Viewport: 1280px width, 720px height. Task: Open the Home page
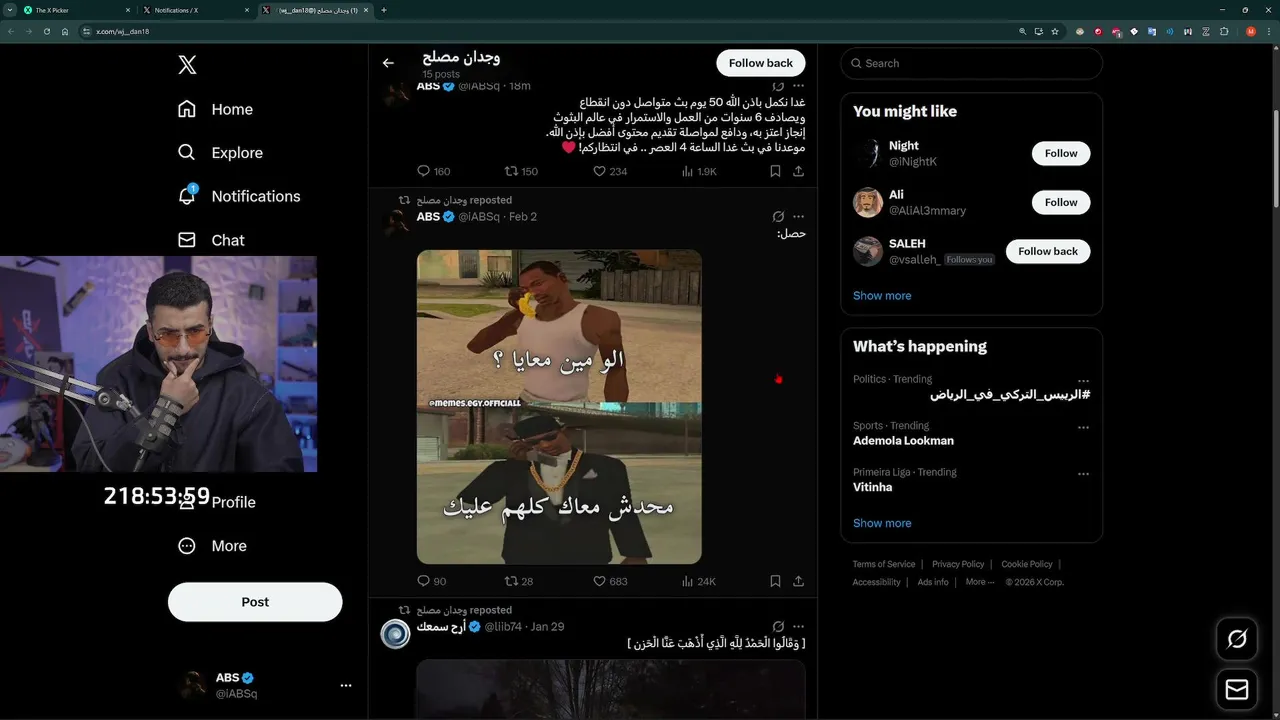[215, 109]
